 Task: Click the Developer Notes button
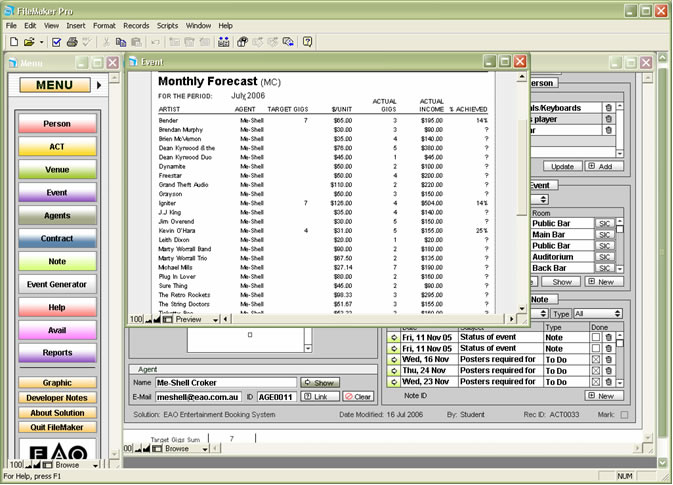(57, 398)
